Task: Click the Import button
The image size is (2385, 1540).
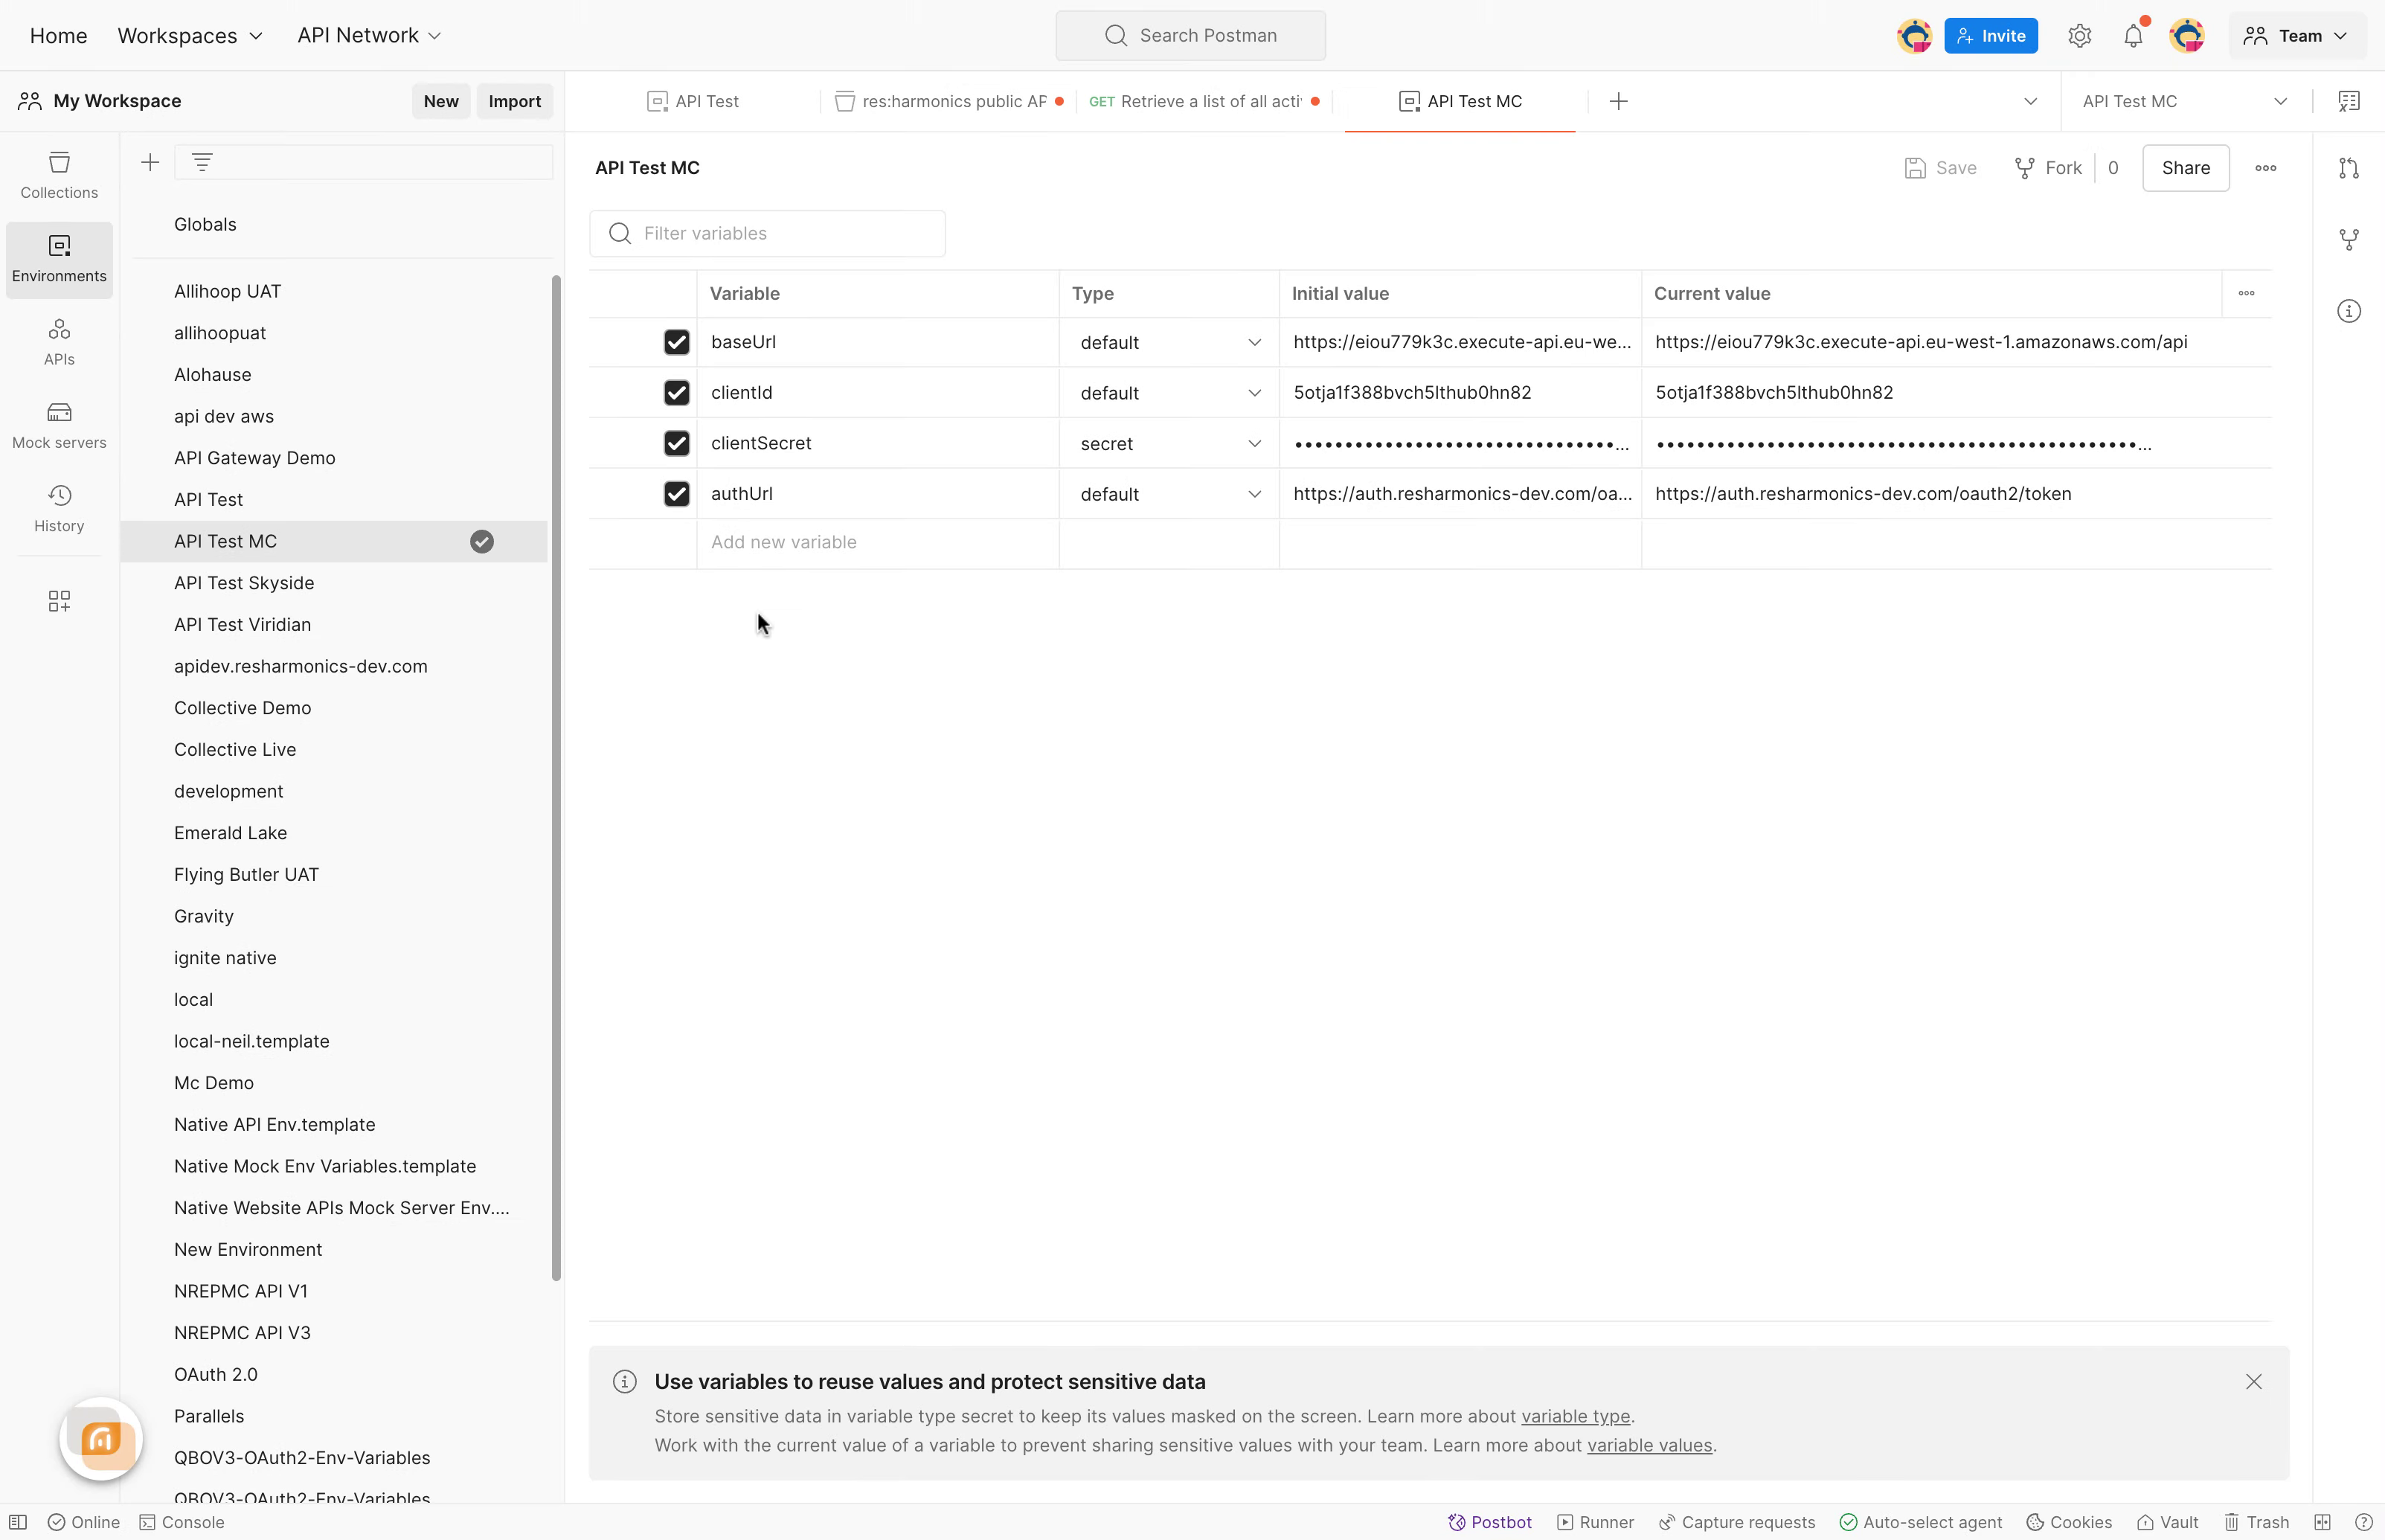Action: (515, 101)
